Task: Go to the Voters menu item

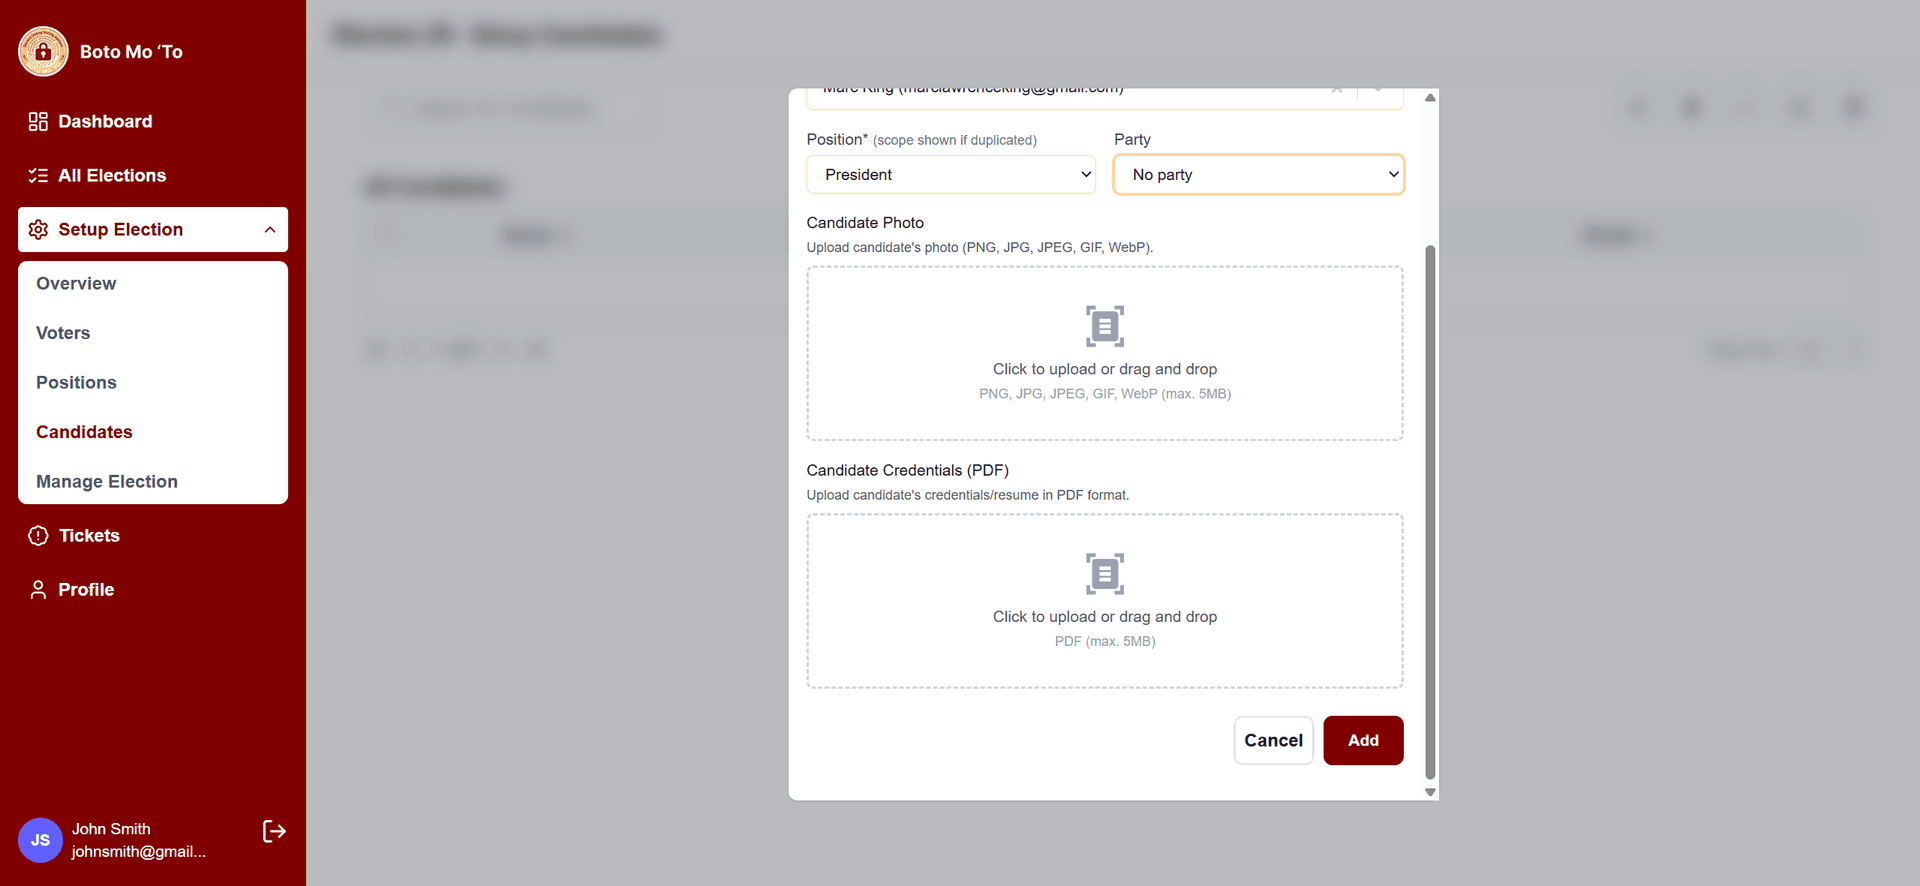Action: point(63,333)
